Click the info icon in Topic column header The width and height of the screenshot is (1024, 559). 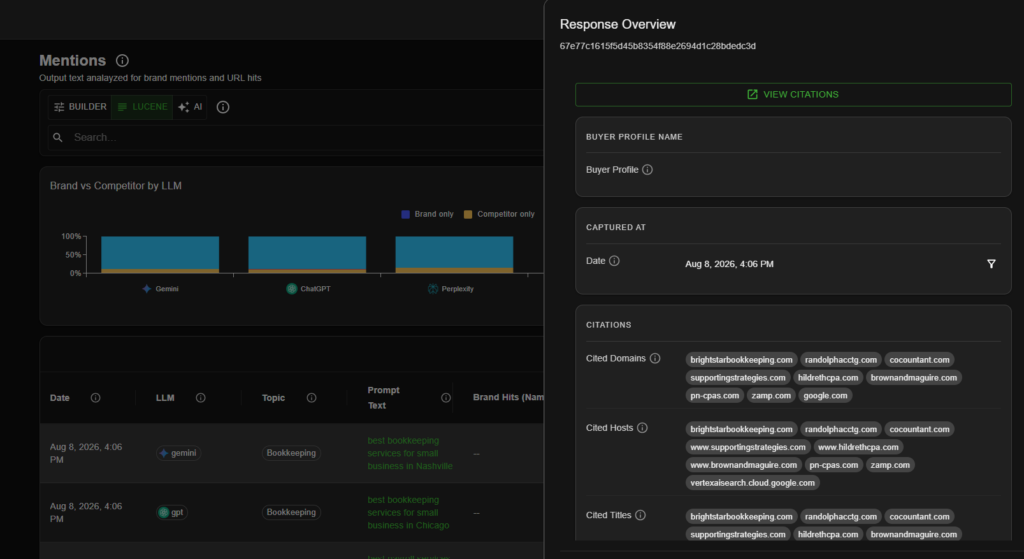(x=312, y=398)
